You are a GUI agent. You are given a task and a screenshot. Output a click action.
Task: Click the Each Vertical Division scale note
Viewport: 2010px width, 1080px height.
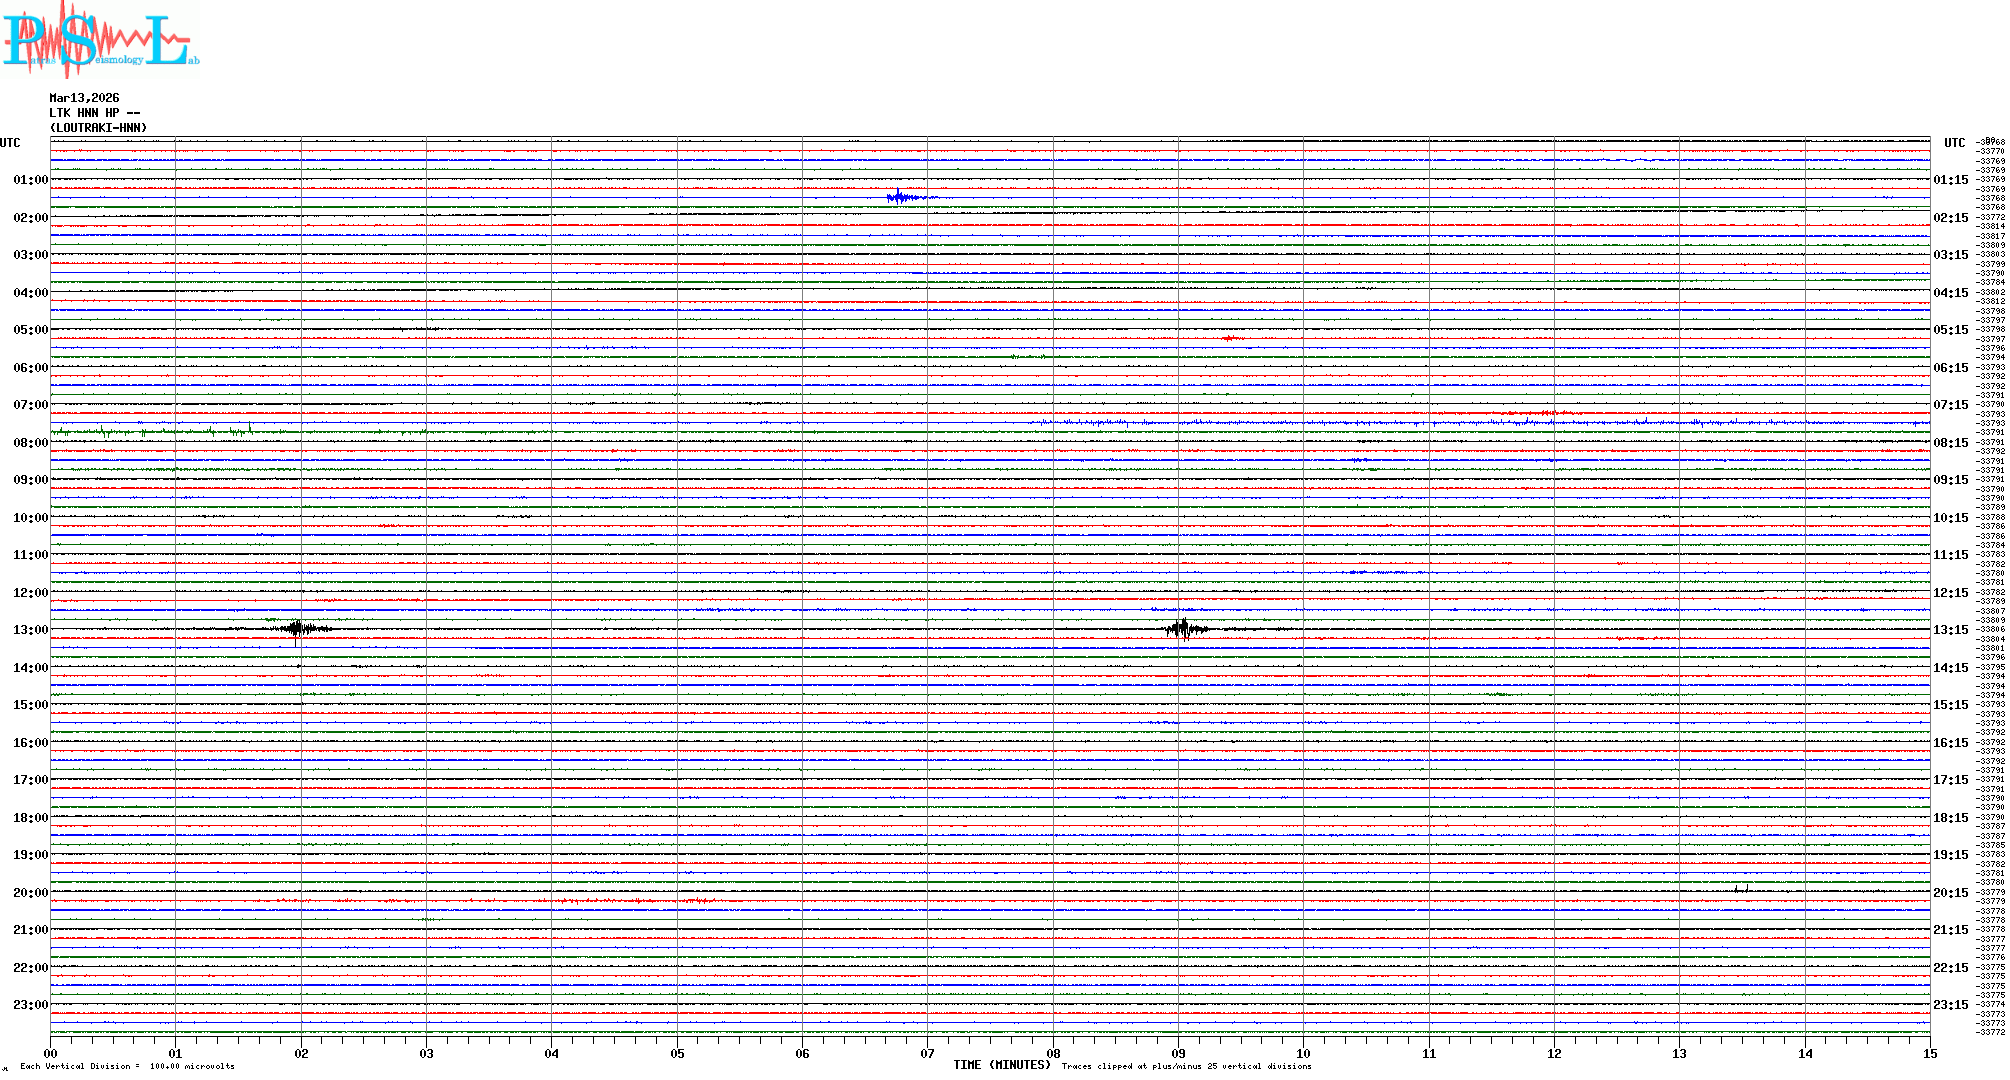point(127,1066)
